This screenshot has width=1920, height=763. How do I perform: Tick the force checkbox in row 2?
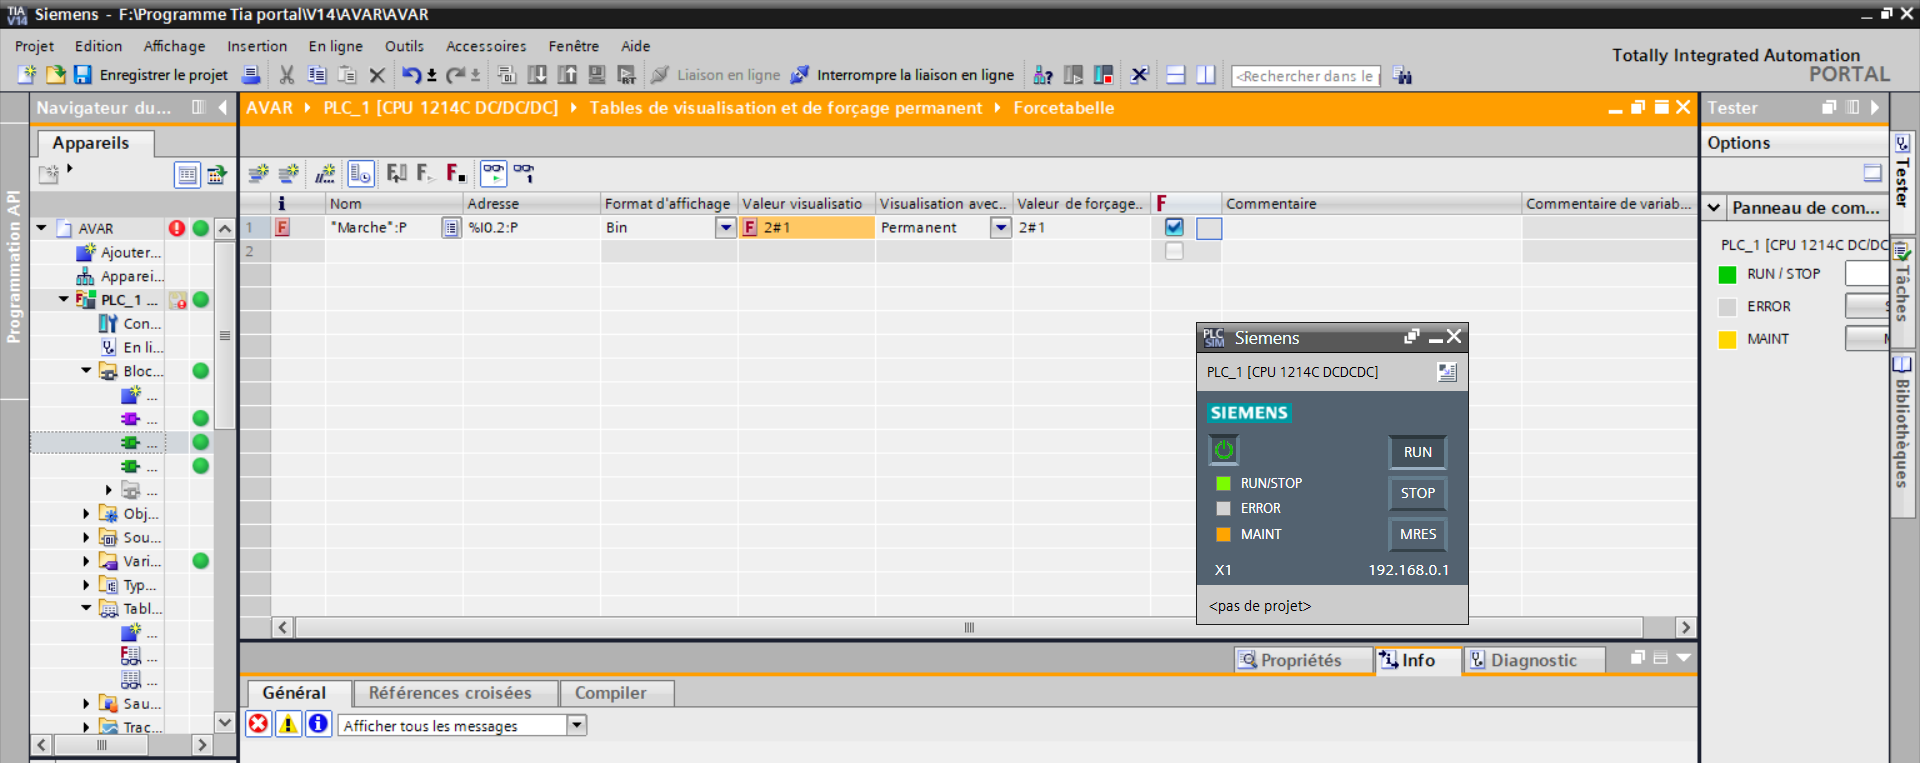(x=1174, y=251)
